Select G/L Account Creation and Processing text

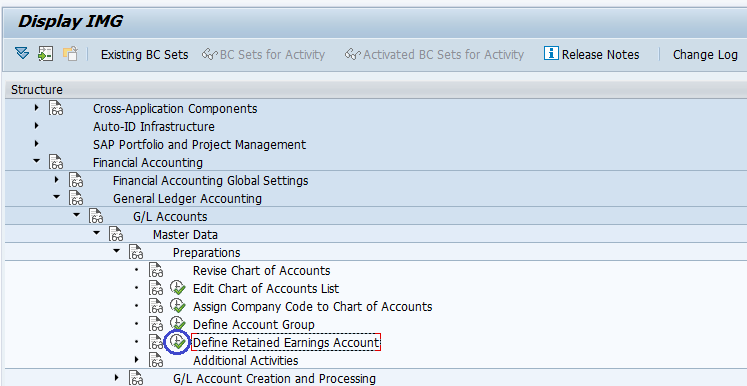click(274, 378)
